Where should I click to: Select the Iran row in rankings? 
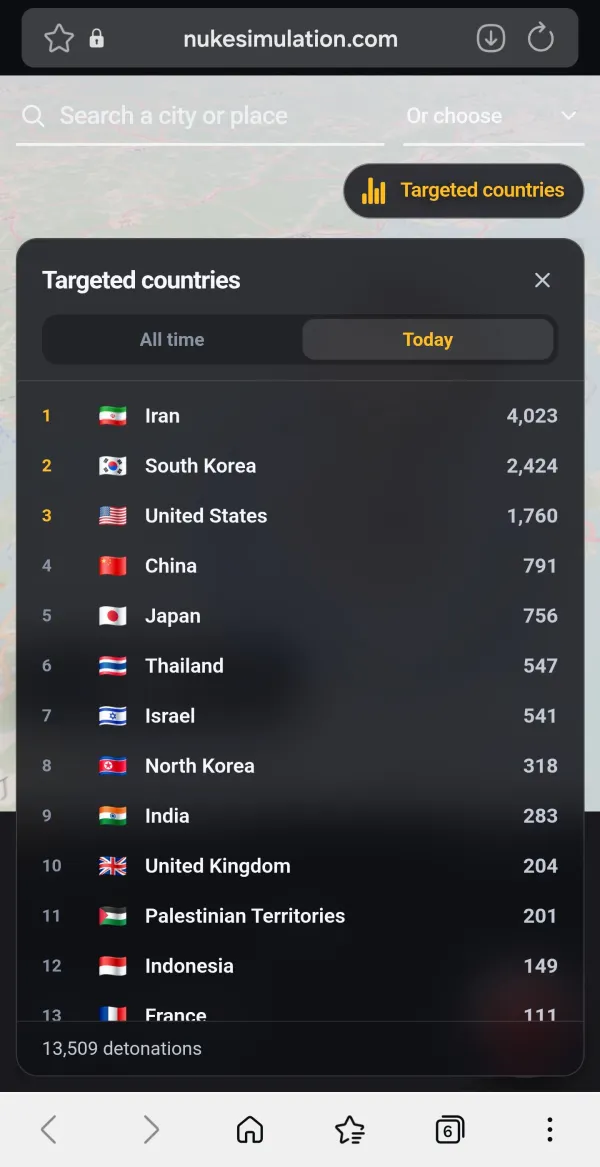(x=300, y=415)
